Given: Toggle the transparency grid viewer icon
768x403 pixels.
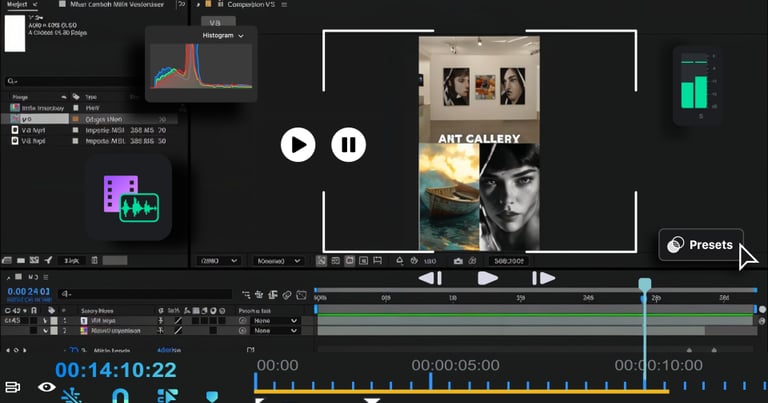Looking at the screenshot, I should click(x=321, y=261).
